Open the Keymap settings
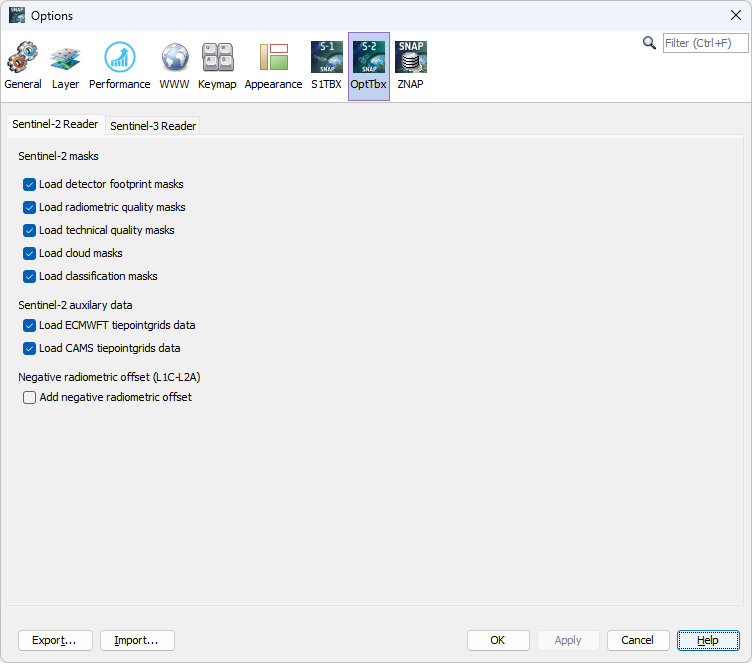The width and height of the screenshot is (753, 664). click(x=217, y=66)
